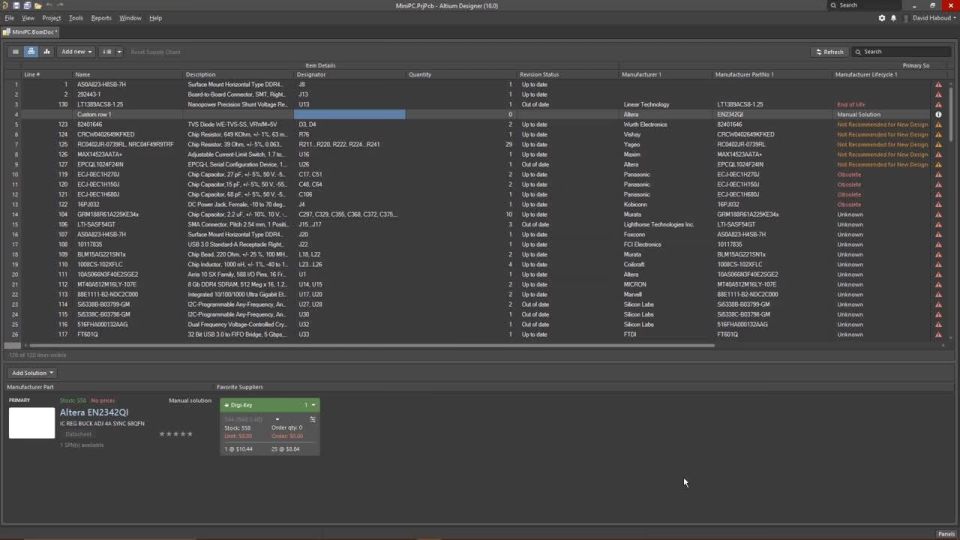Click the Undo arrow in title bar
This screenshot has width=960, height=540.
point(50,6)
